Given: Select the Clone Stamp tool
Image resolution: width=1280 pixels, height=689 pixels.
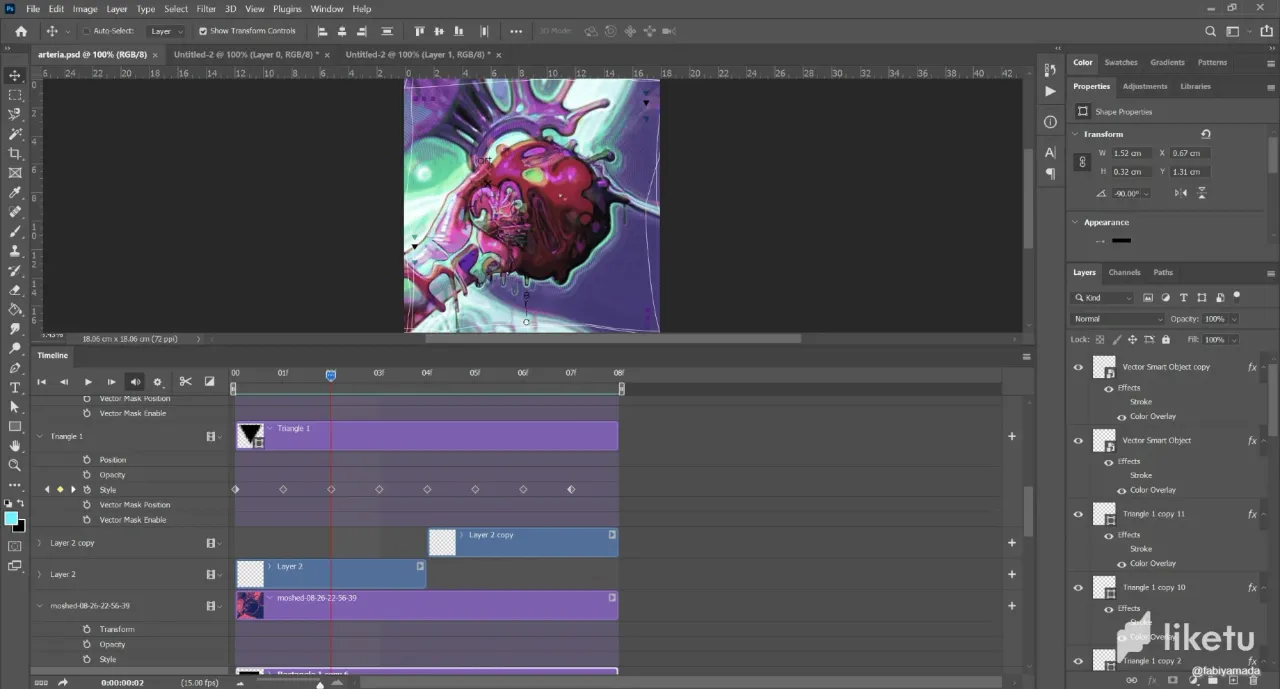Looking at the screenshot, I should tap(15, 251).
